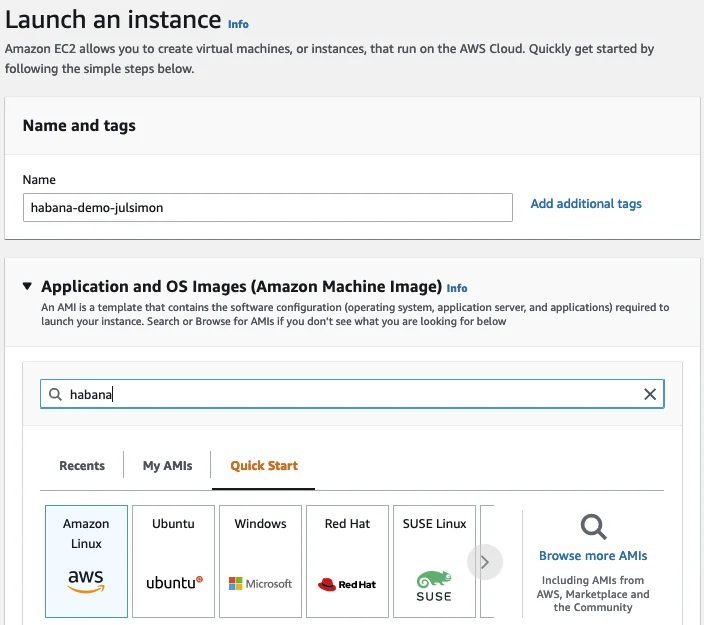Open the My AMIs tab
This screenshot has height=625, width=704.
click(167, 466)
